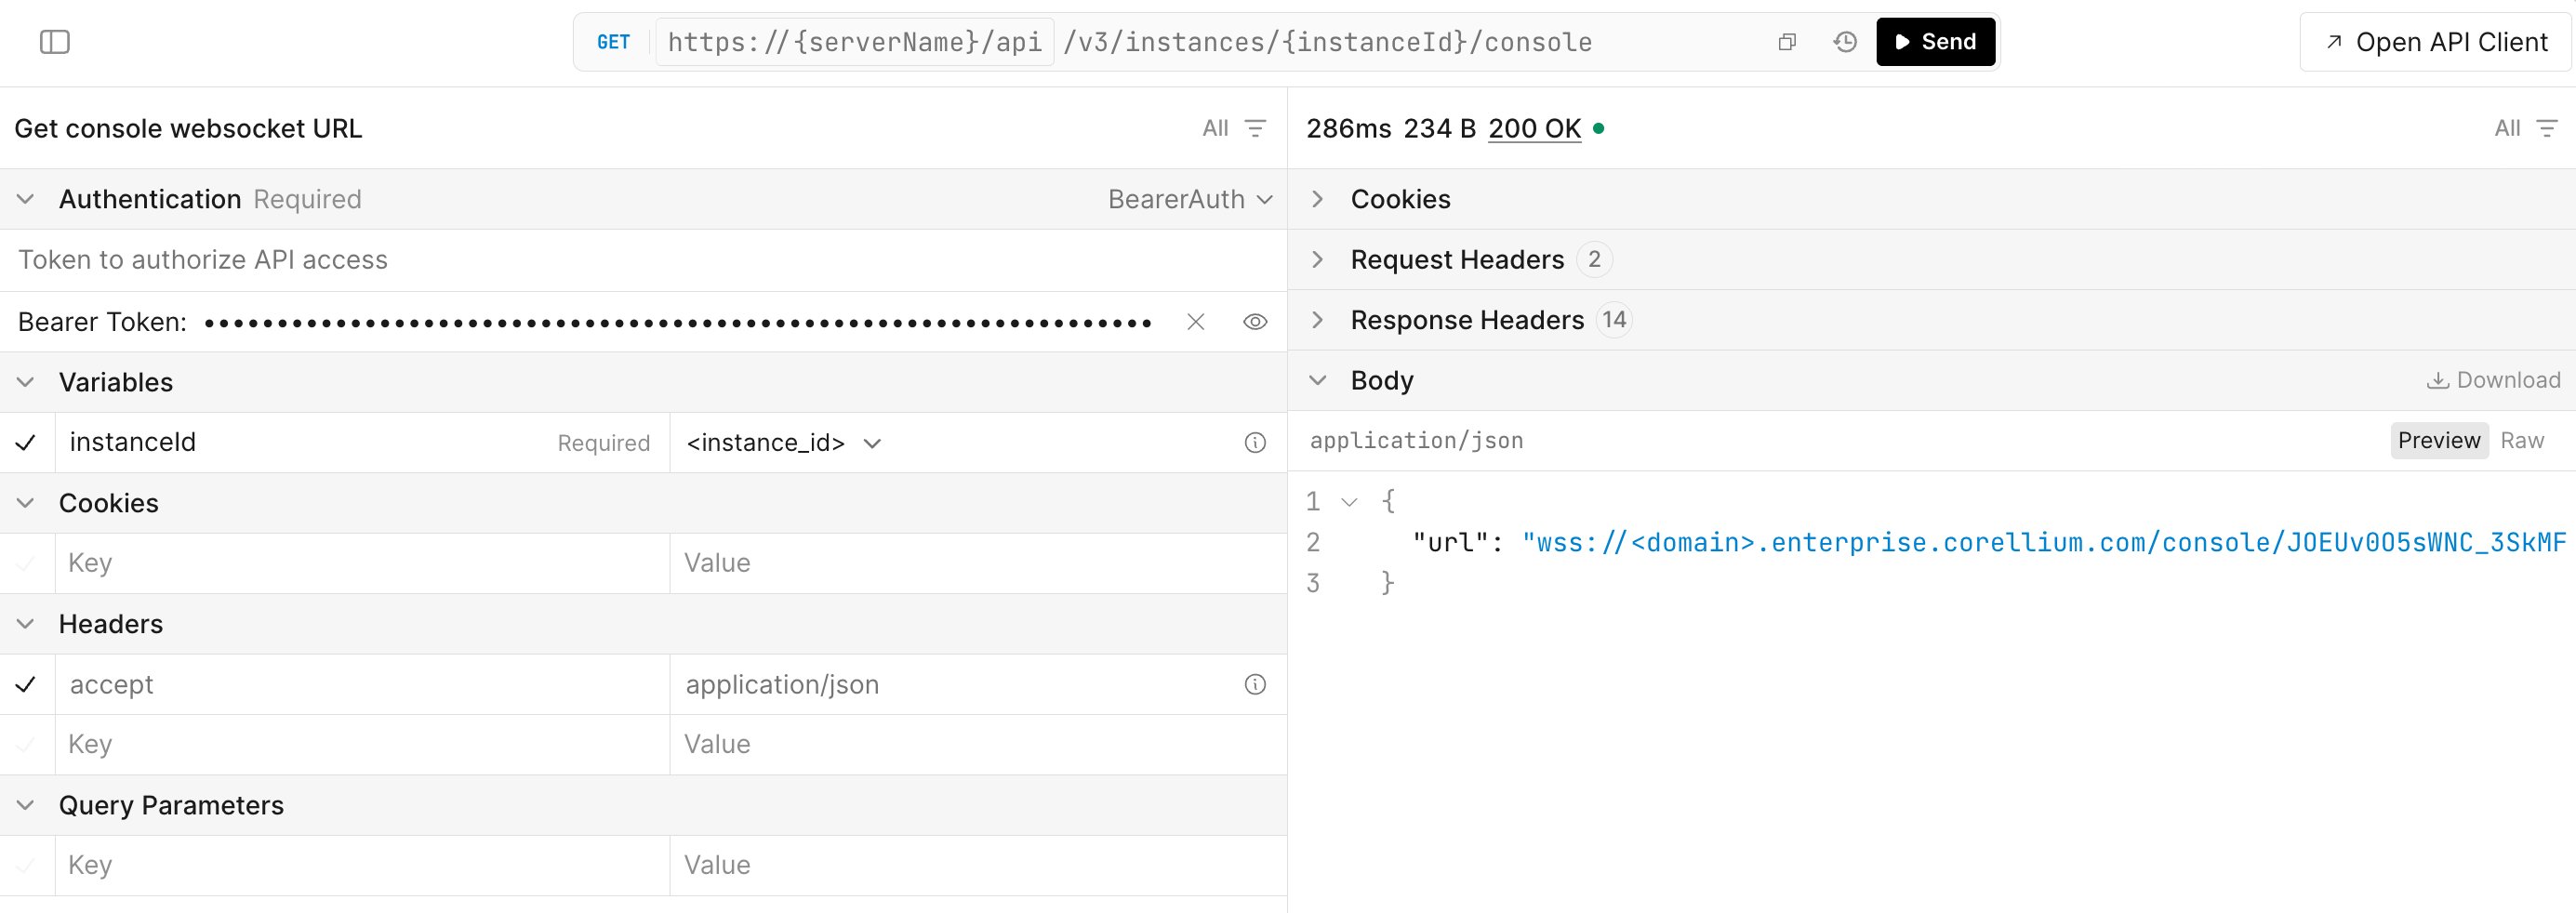Collapse the Authentication section
The image size is (2576, 913).
click(26, 199)
